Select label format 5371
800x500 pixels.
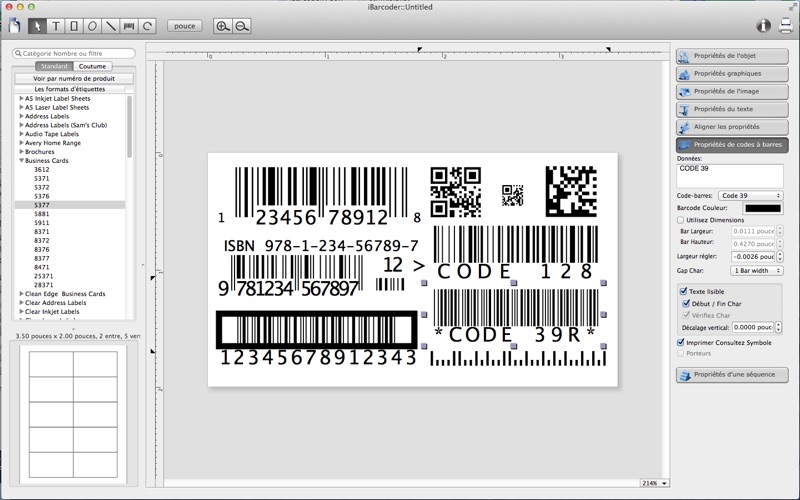(42, 179)
